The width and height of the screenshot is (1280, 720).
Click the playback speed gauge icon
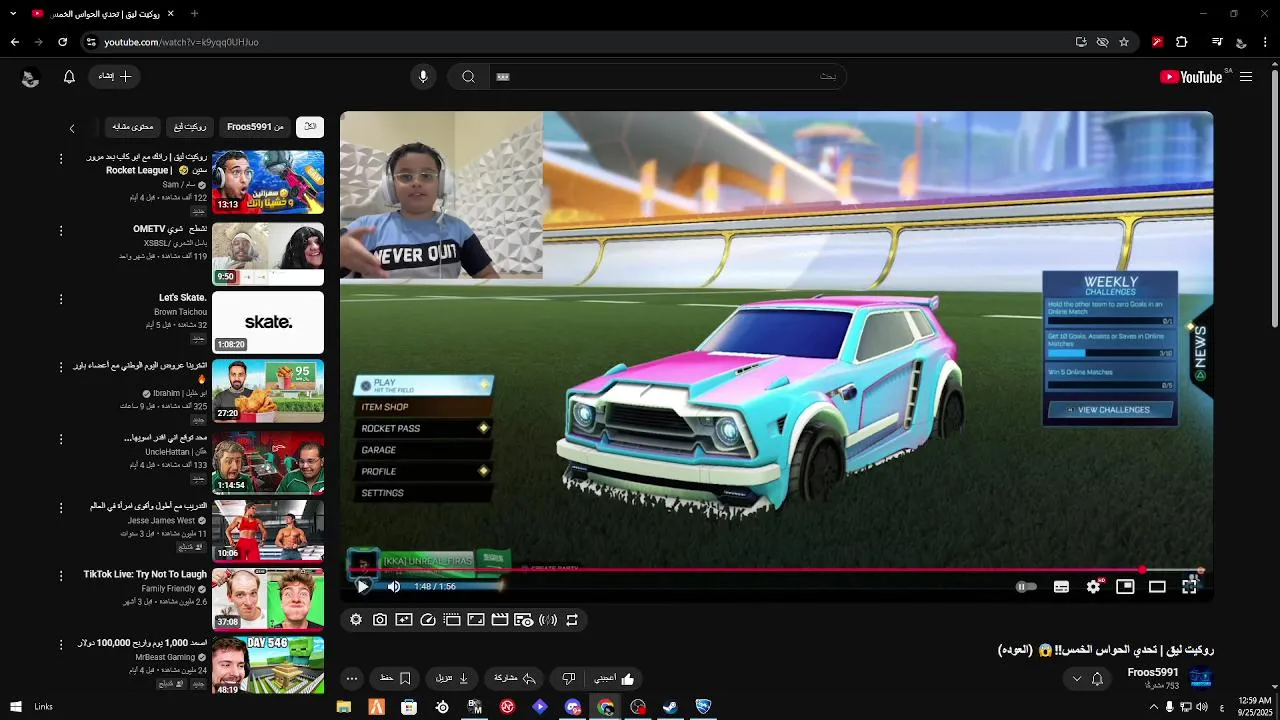tap(428, 620)
